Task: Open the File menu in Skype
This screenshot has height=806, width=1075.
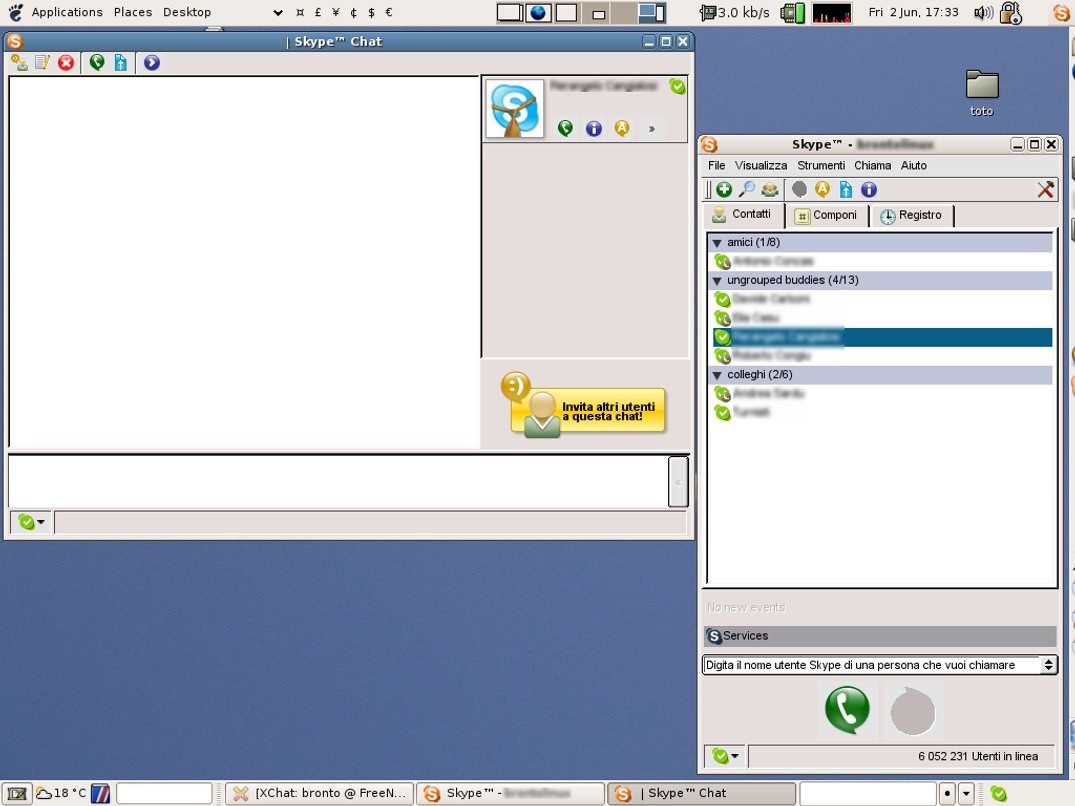Action: click(716, 165)
